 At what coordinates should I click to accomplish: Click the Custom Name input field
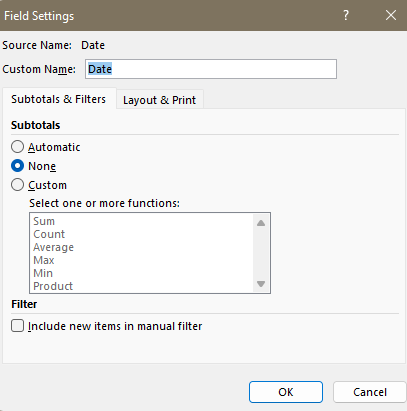pos(211,69)
